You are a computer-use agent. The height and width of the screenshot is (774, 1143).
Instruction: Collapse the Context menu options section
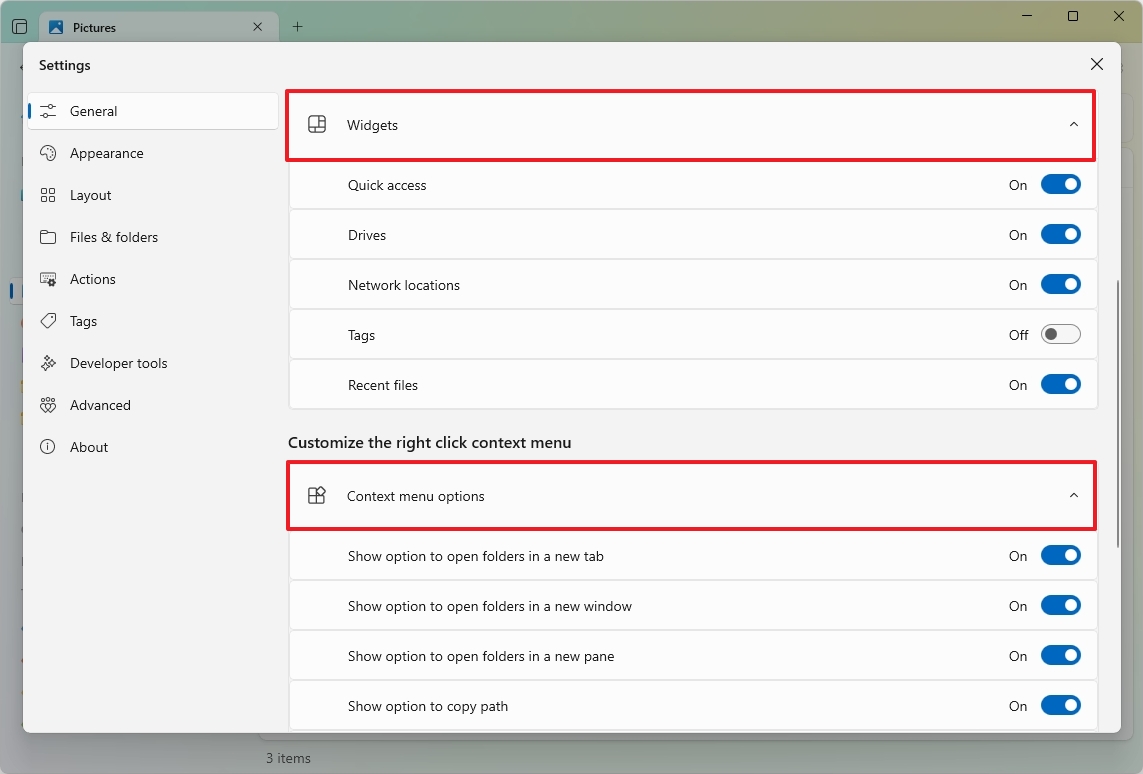click(x=1074, y=495)
